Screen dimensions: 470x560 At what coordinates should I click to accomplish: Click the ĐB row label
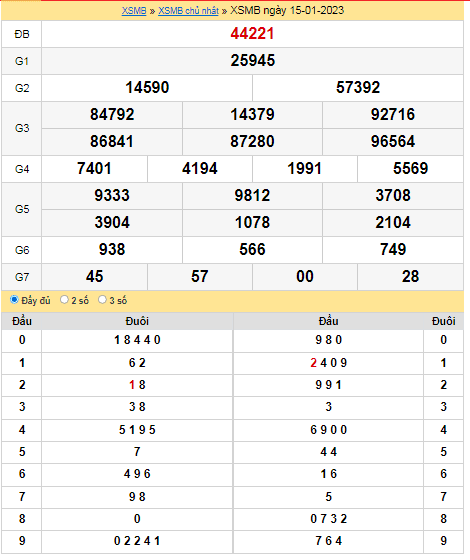coord(21,34)
